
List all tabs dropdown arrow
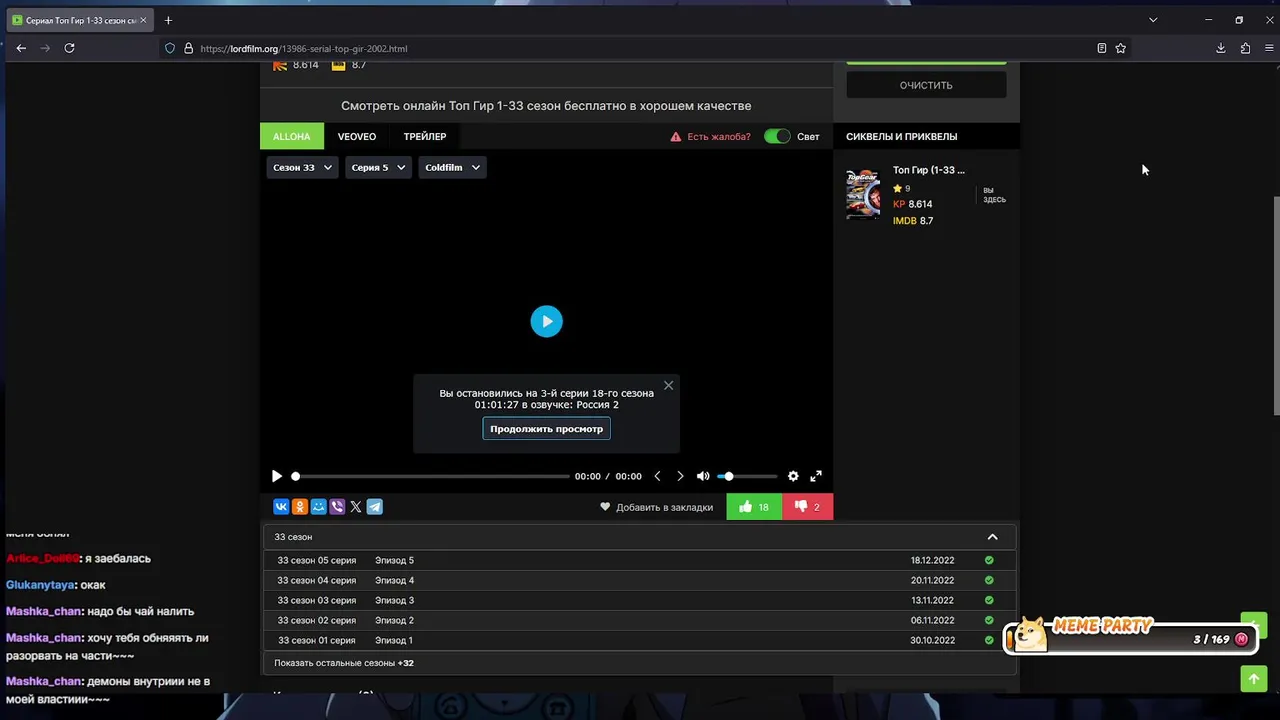tap(1153, 20)
